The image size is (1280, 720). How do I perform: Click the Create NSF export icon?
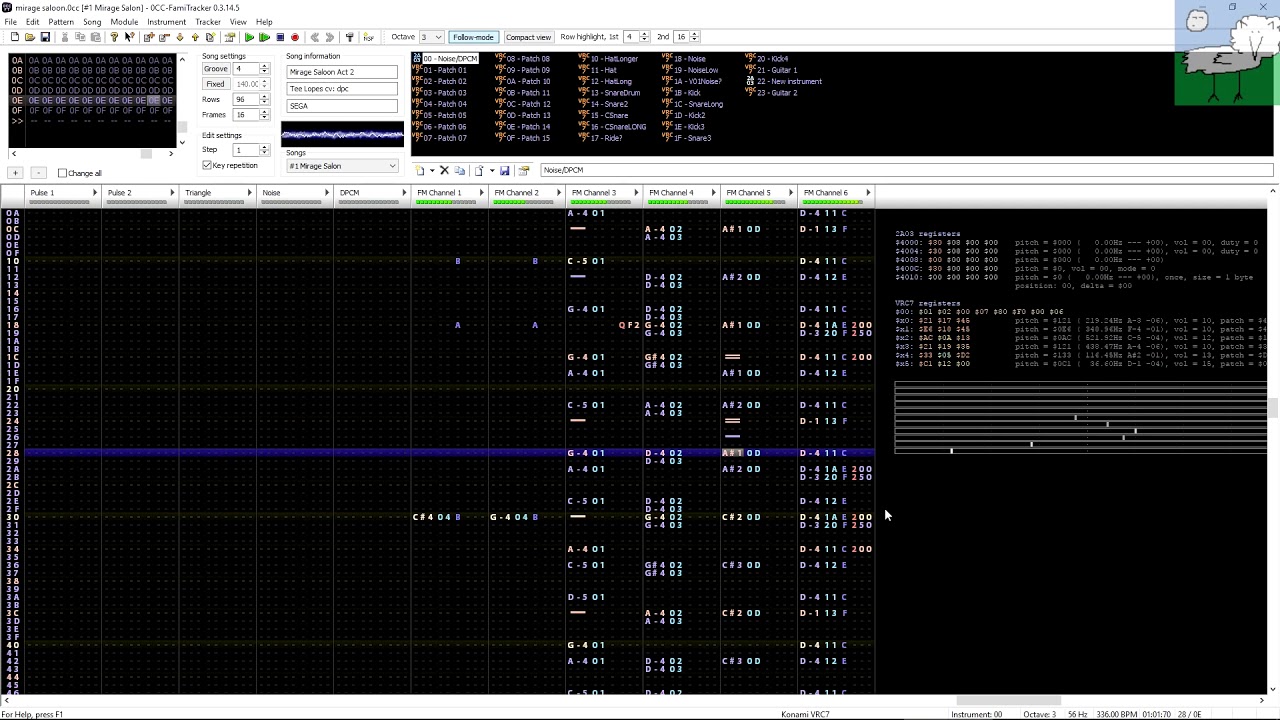(368, 37)
